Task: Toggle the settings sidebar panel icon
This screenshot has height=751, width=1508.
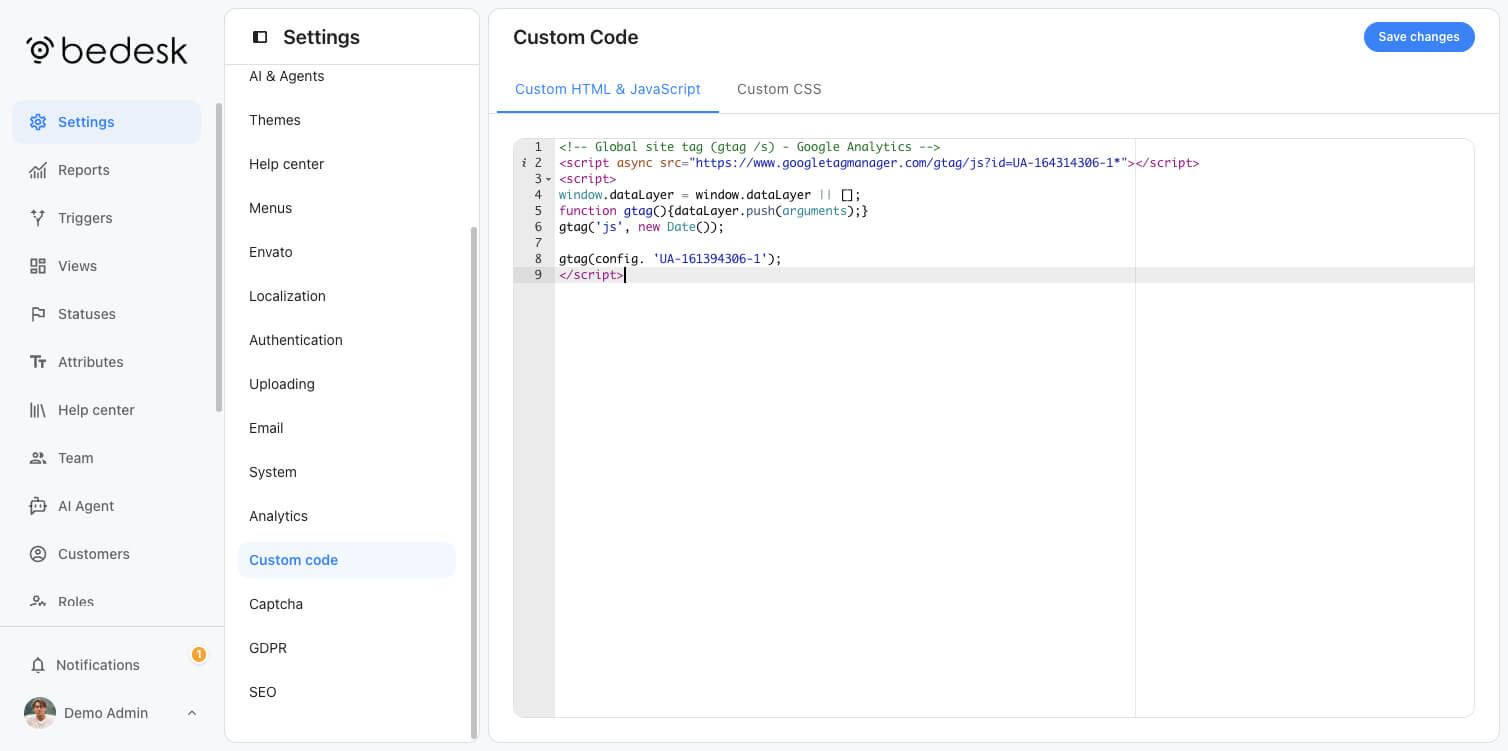Action: pos(260,37)
